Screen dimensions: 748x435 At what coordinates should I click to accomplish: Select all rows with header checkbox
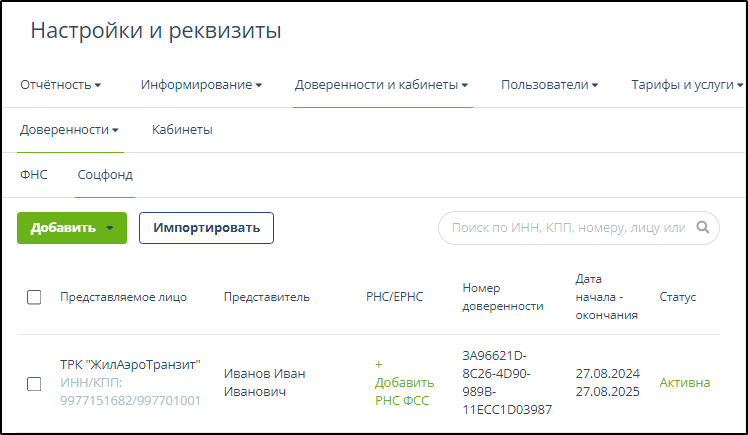(34, 297)
